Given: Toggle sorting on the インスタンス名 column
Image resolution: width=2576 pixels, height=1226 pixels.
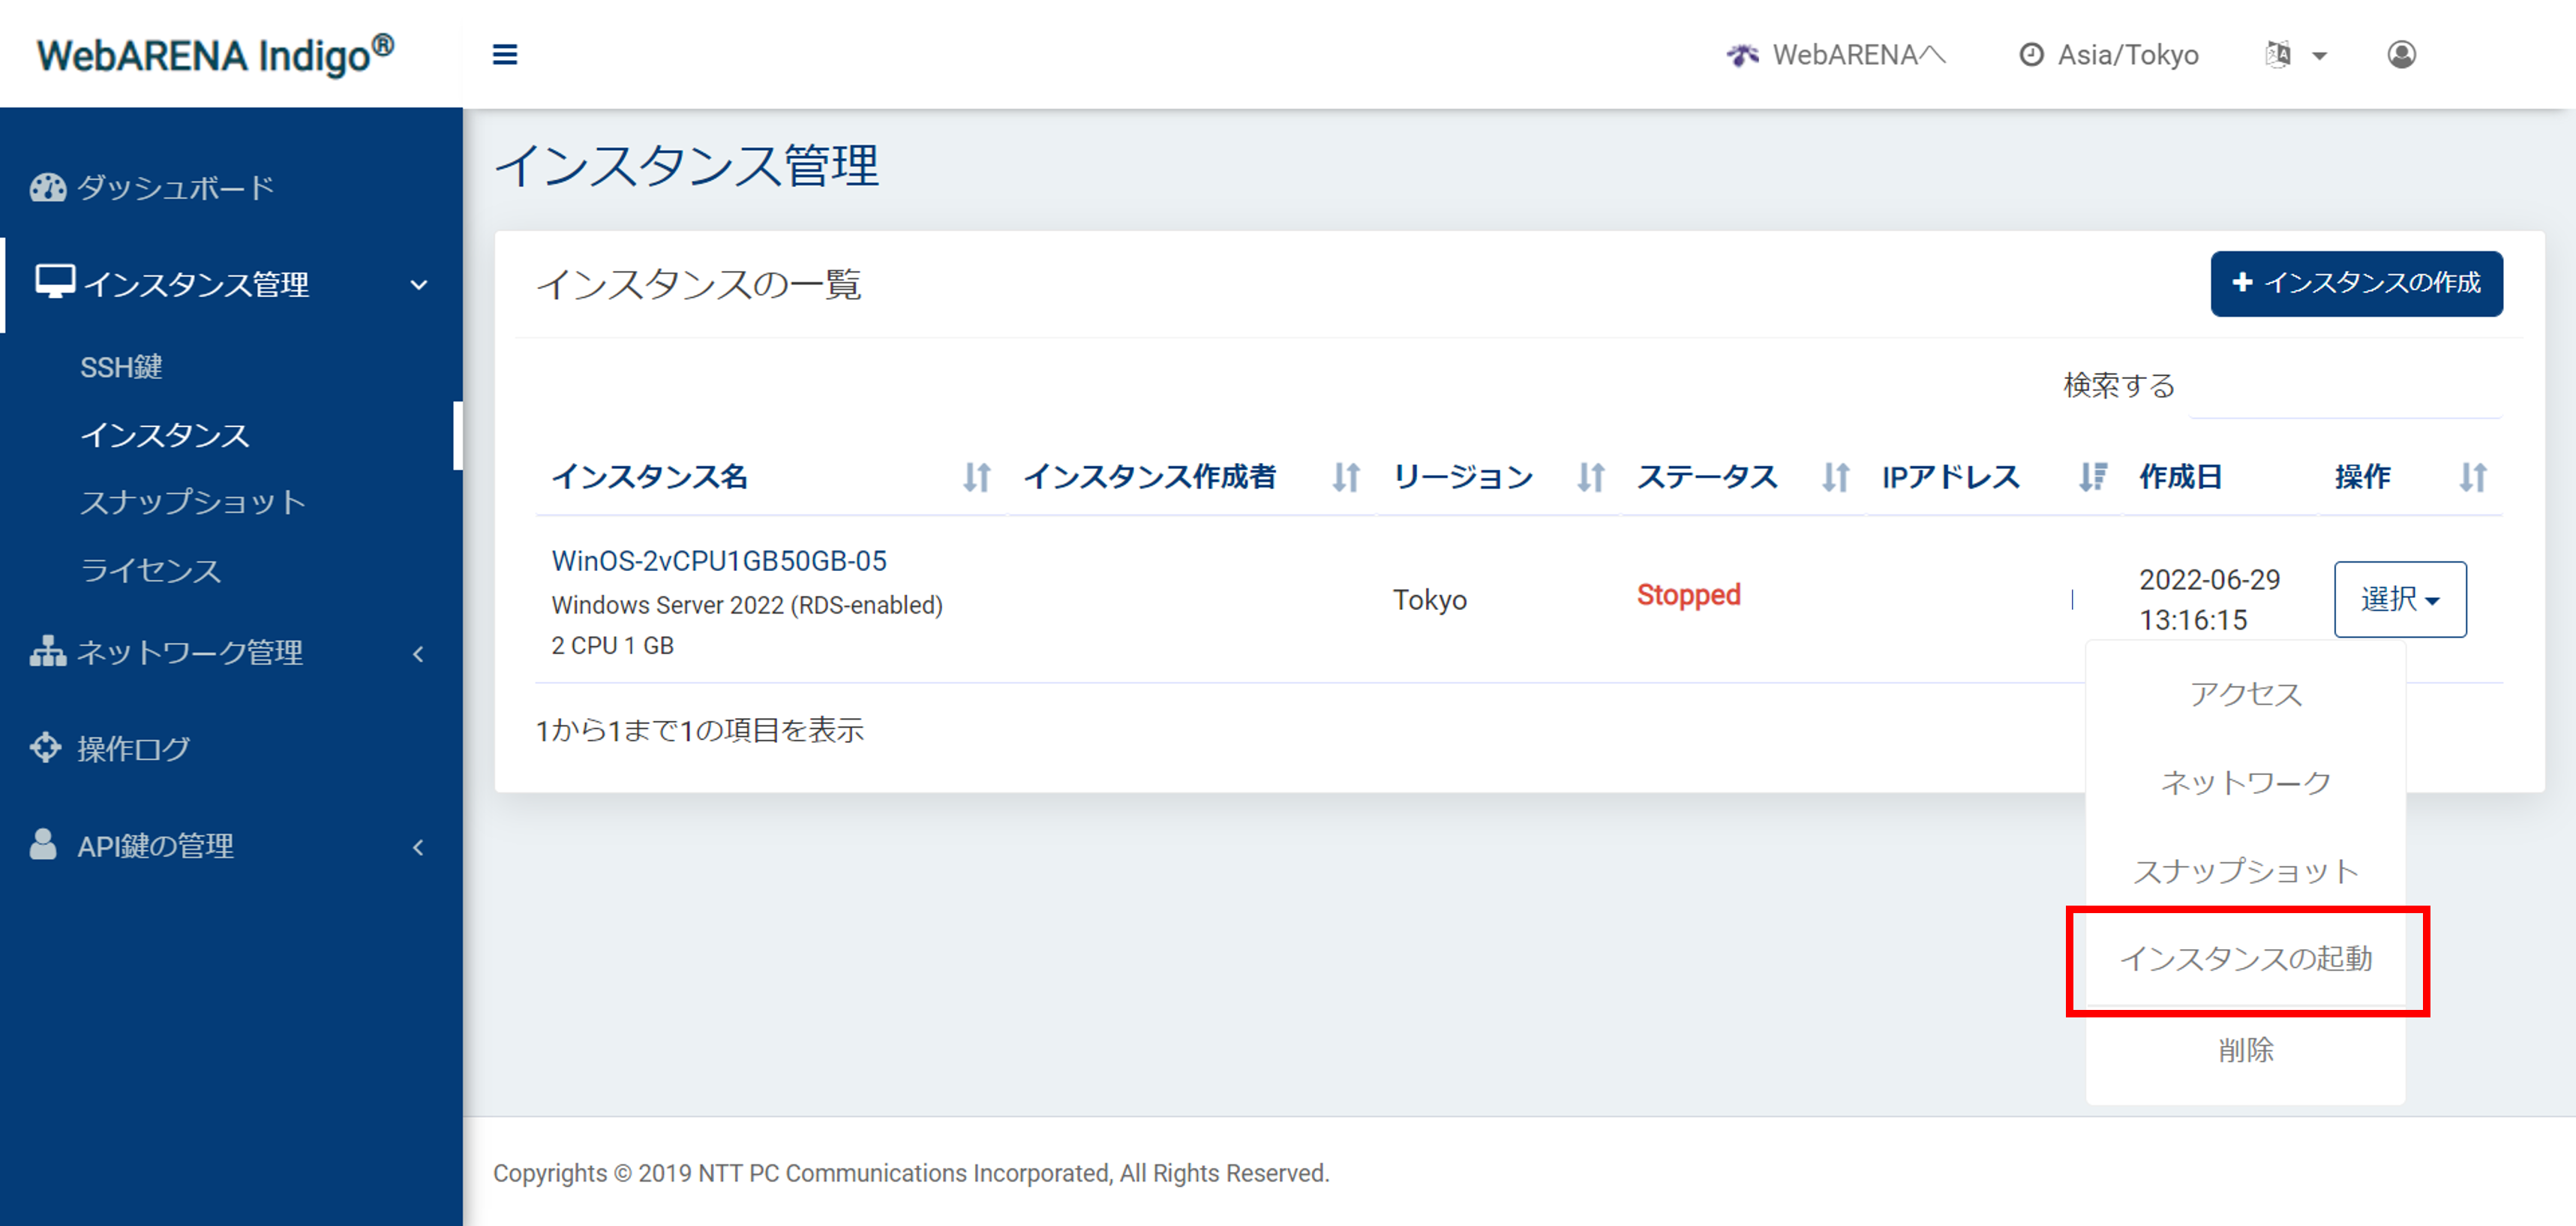Looking at the screenshot, I should click(x=977, y=478).
